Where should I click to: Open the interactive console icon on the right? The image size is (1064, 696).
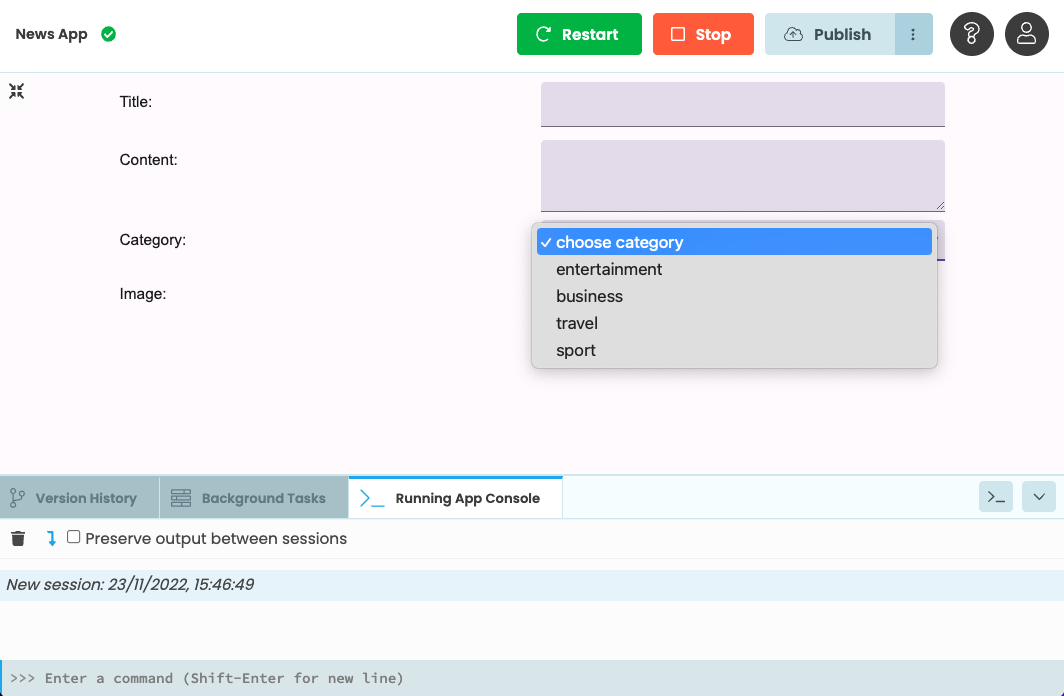tap(995, 496)
